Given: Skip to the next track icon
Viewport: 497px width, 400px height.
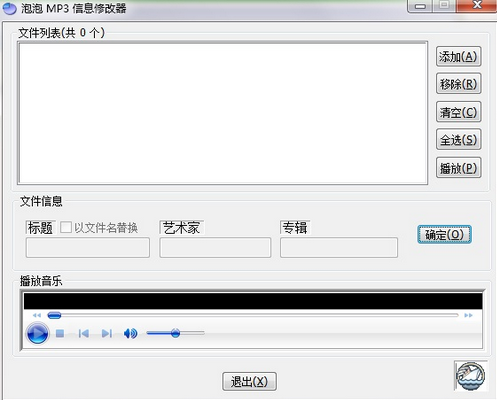Looking at the screenshot, I should [x=107, y=333].
